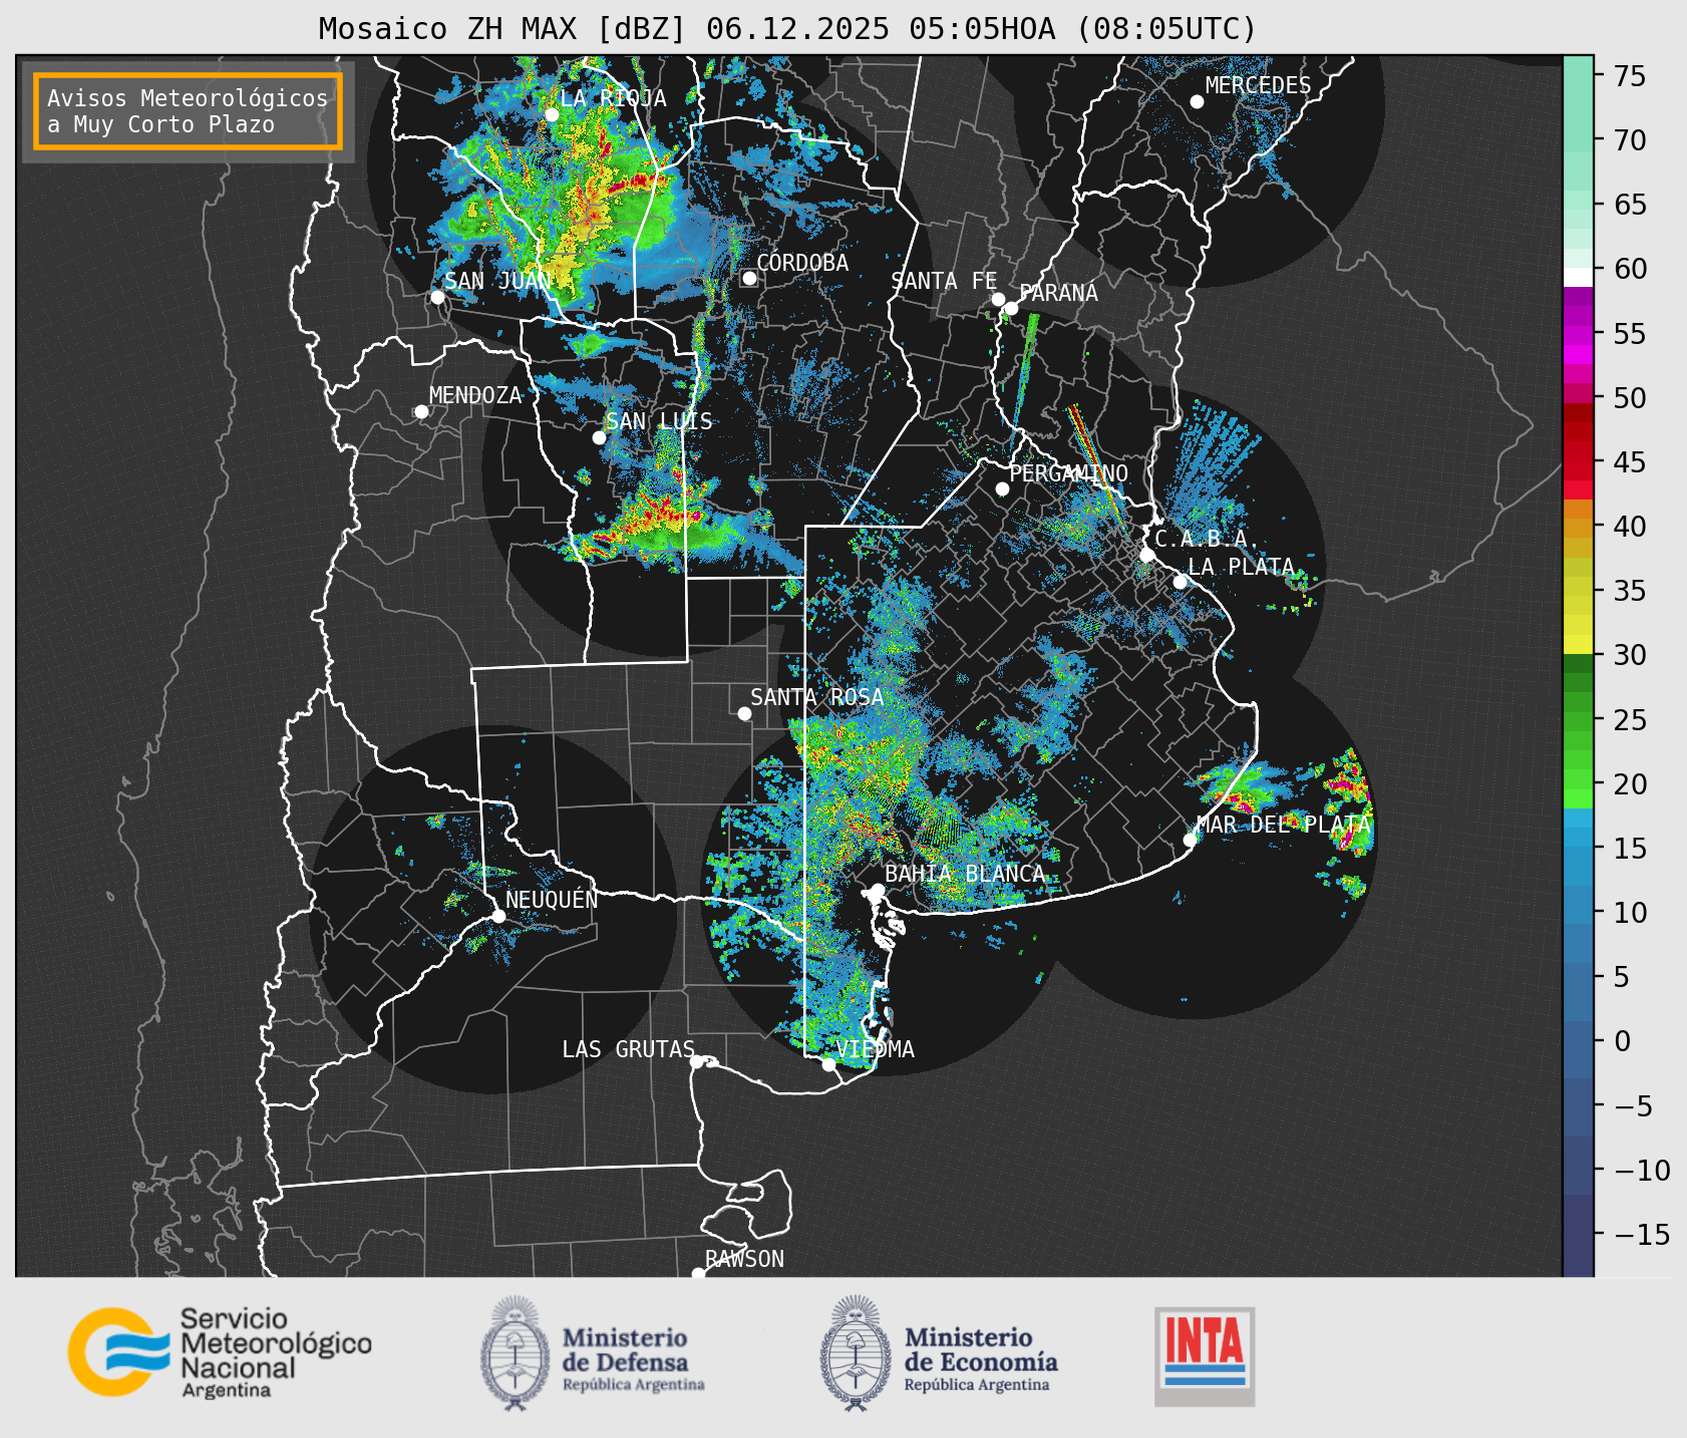
Task: Click the Mar del Plata marker dot
Action: pyautogui.click(x=1190, y=840)
